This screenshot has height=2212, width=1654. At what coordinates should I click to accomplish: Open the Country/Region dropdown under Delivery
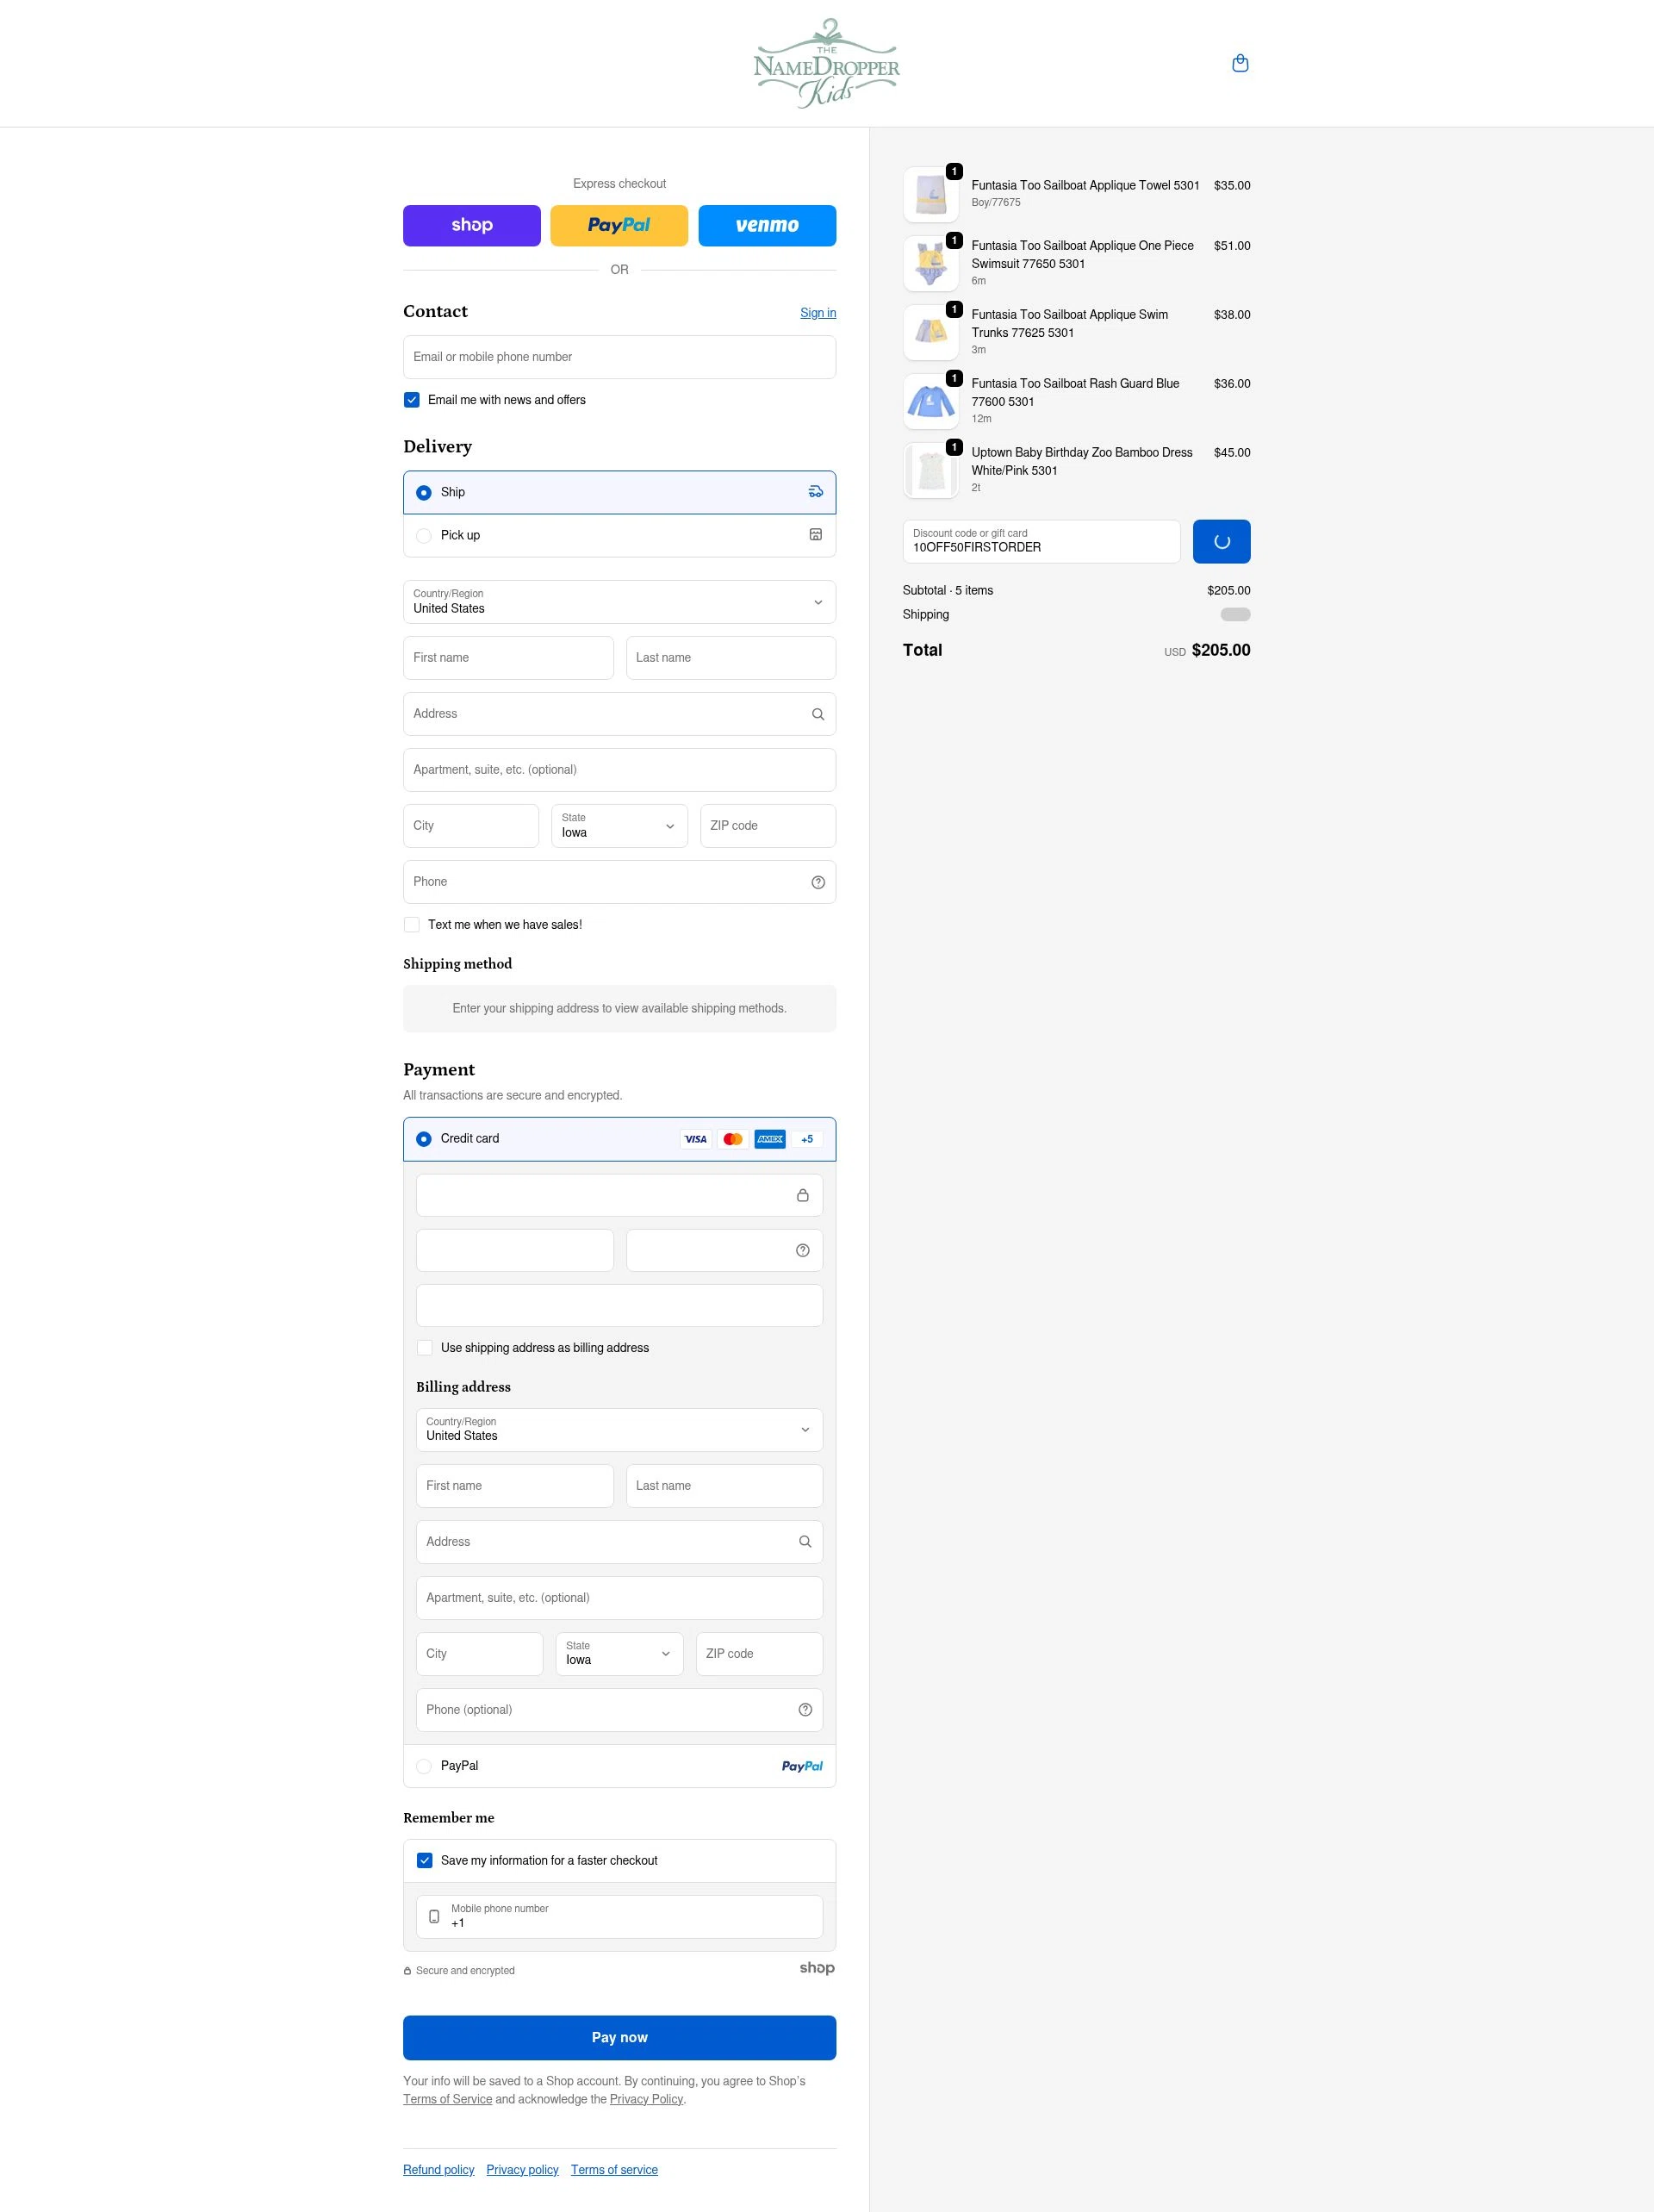[619, 602]
